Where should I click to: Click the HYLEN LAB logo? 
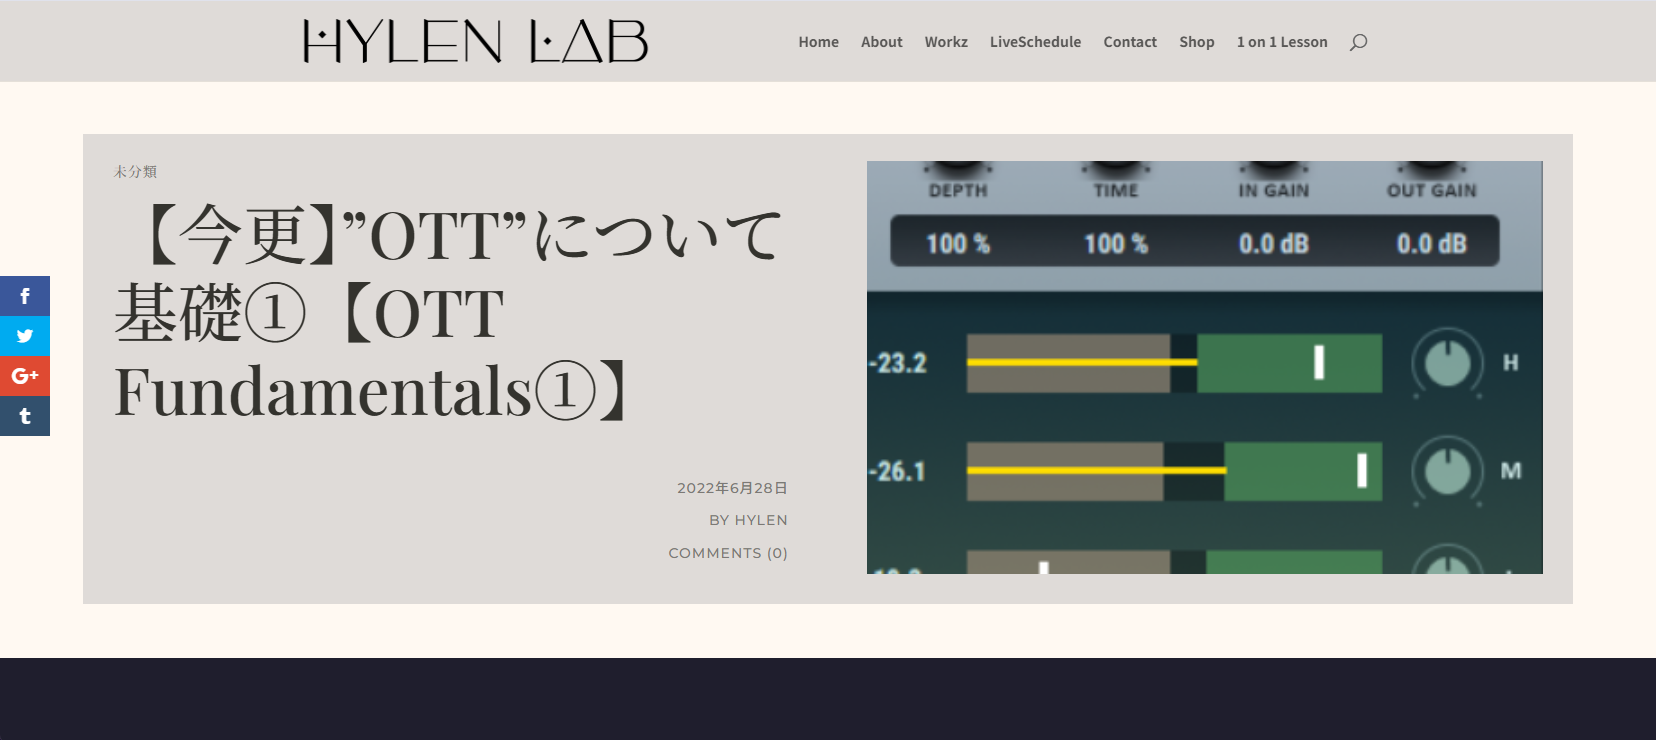(x=476, y=42)
